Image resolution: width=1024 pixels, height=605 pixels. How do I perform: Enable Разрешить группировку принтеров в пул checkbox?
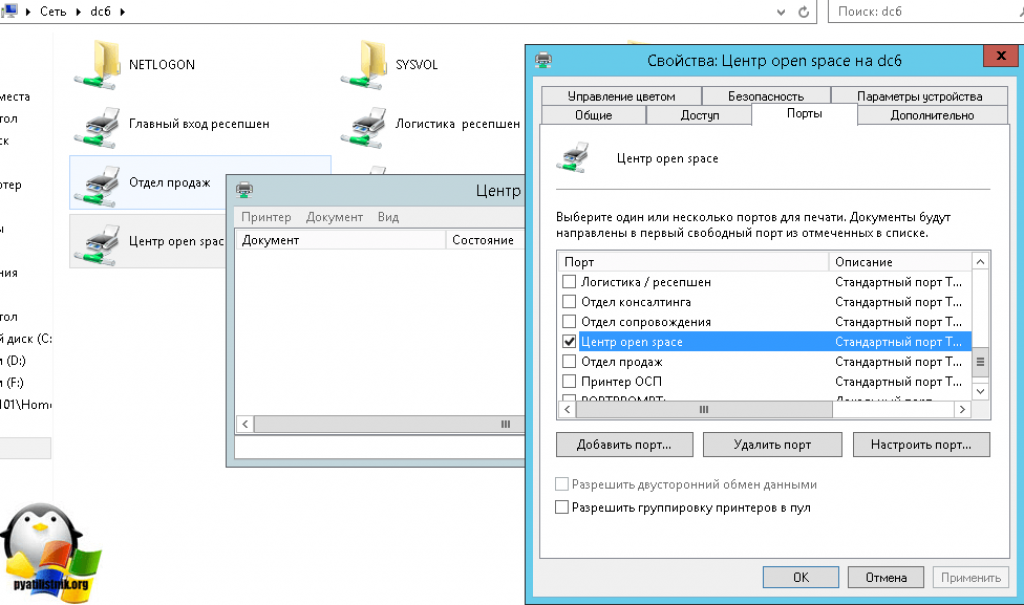coord(562,507)
